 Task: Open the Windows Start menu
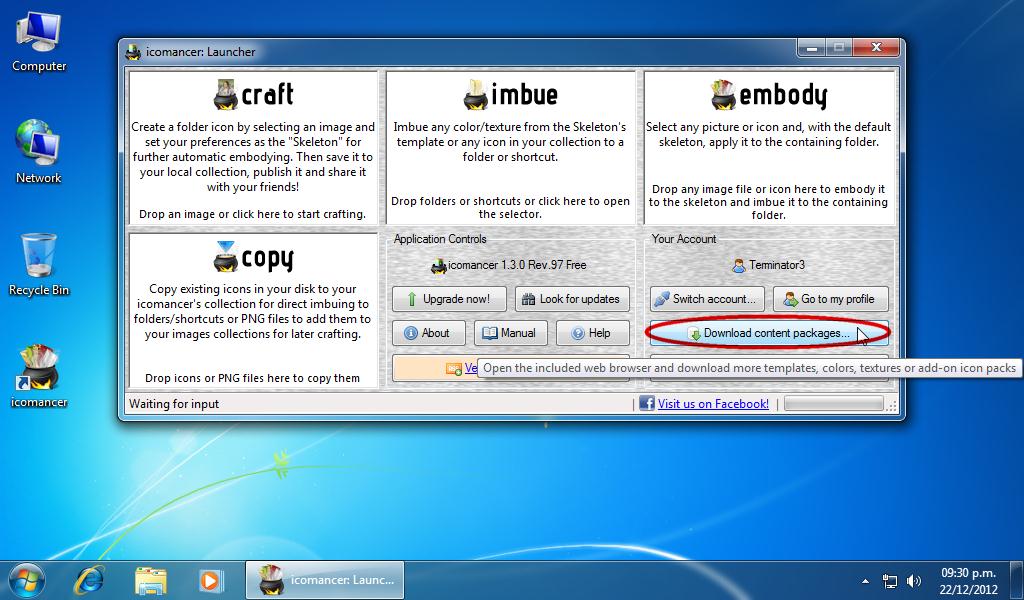pyautogui.click(x=27, y=580)
